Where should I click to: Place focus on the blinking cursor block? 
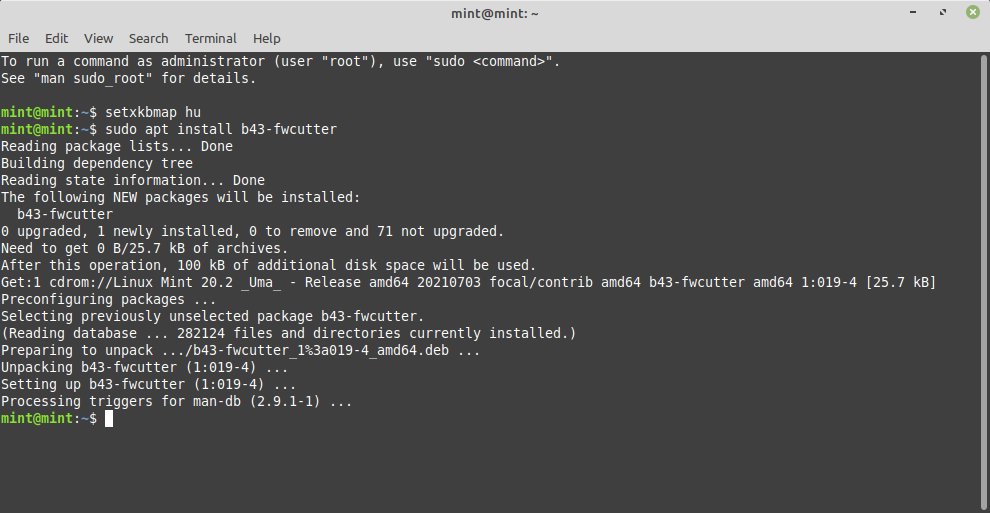(x=109, y=418)
